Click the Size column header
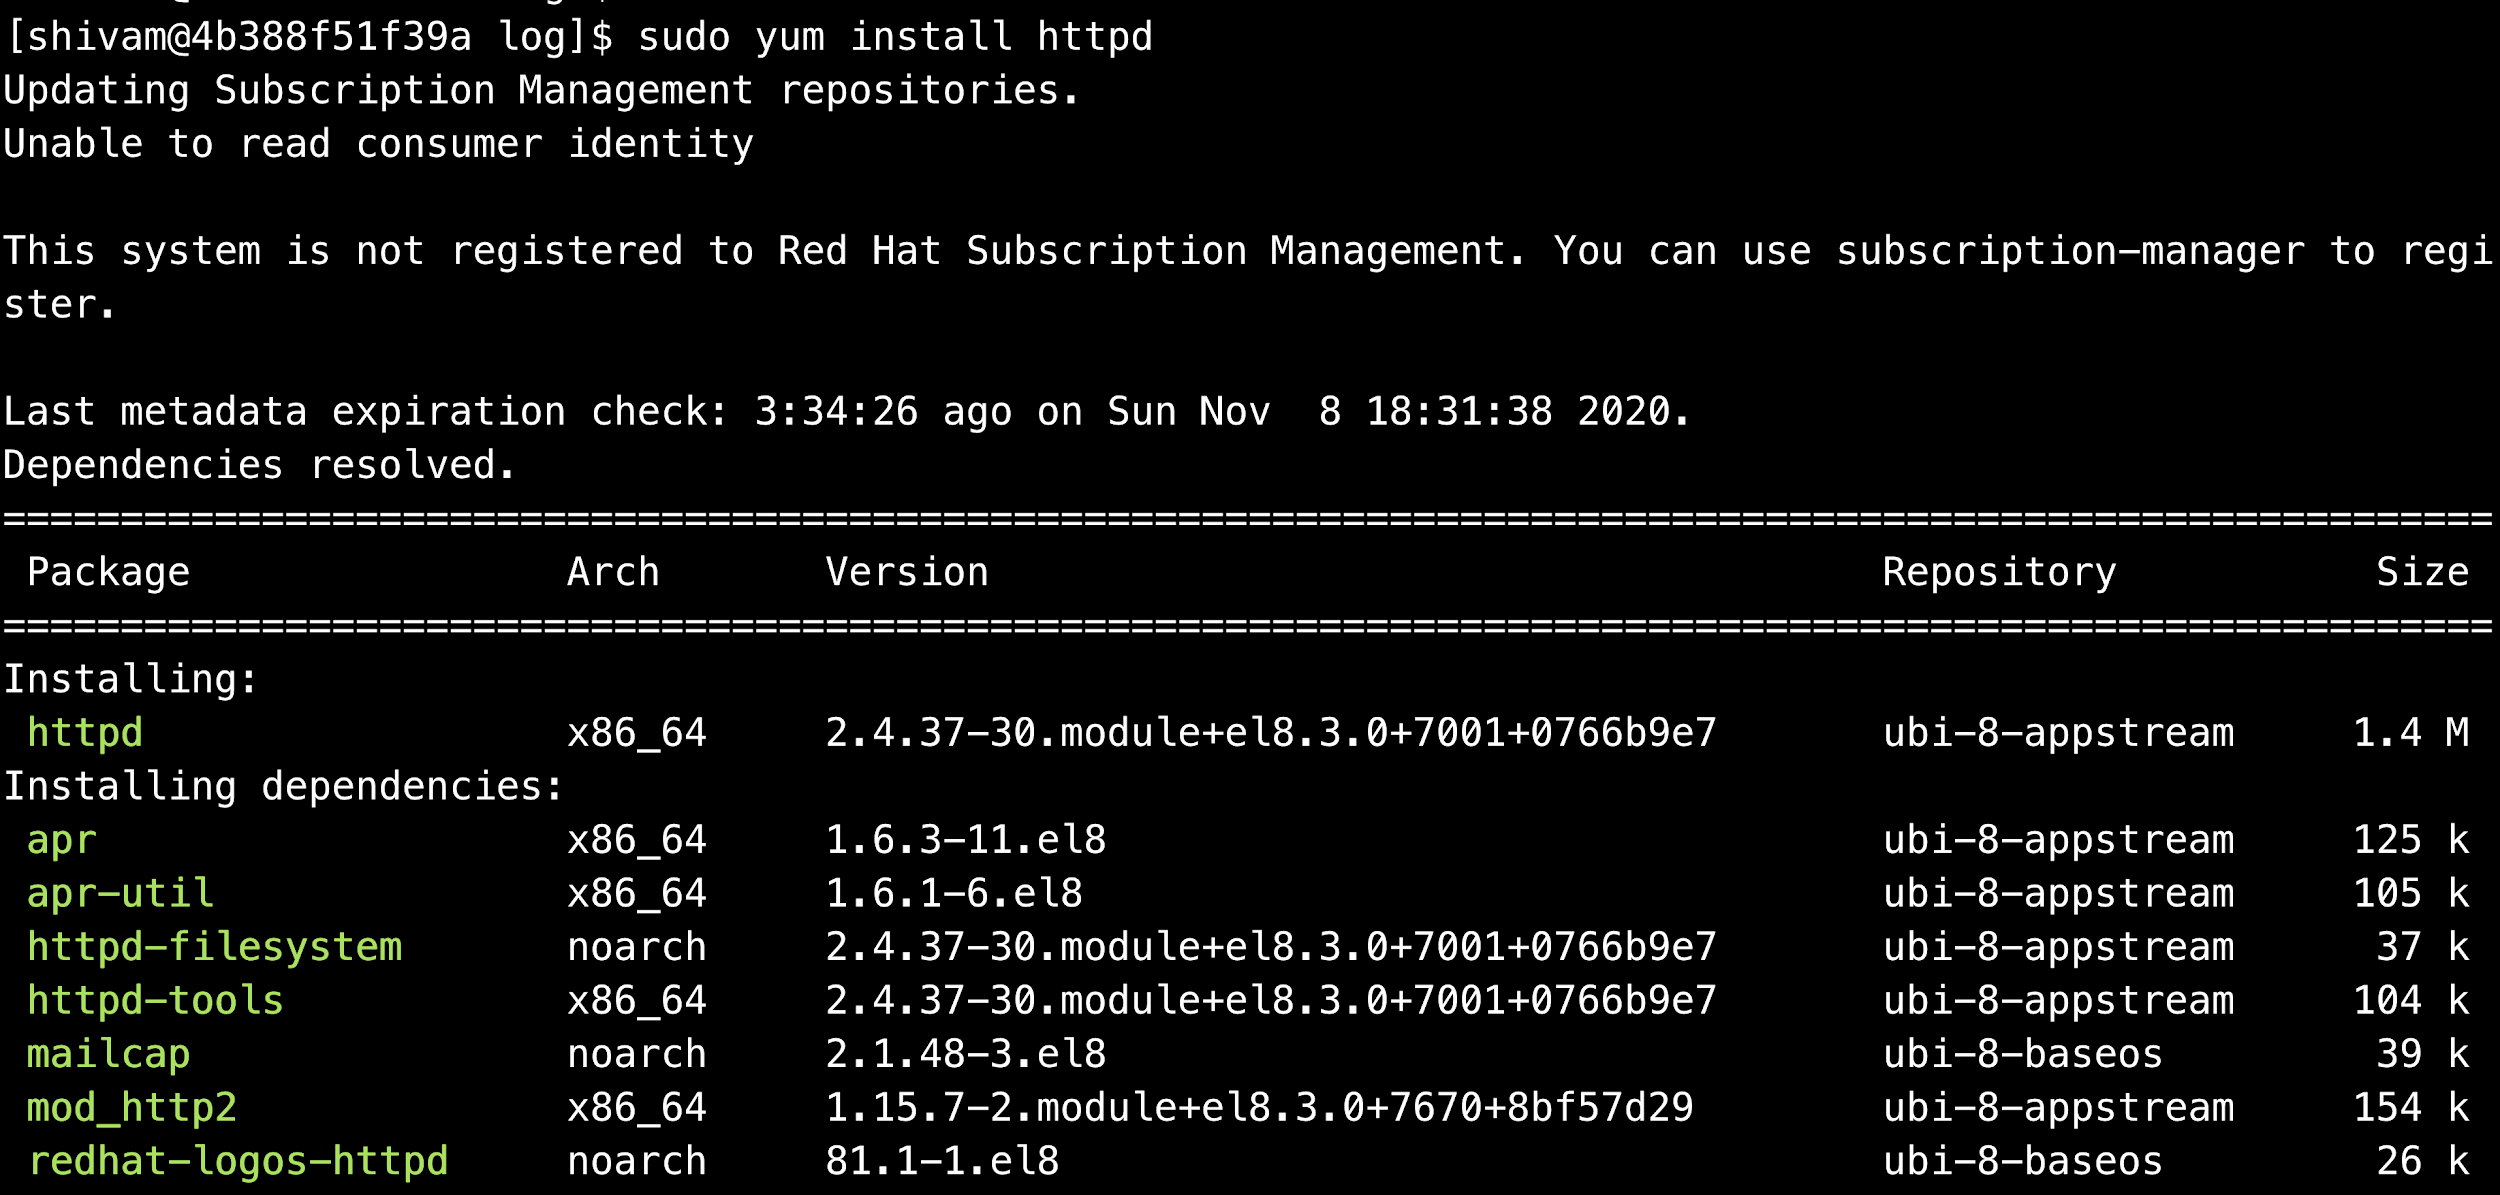Image resolution: width=2500 pixels, height=1195 pixels. click(x=2422, y=572)
